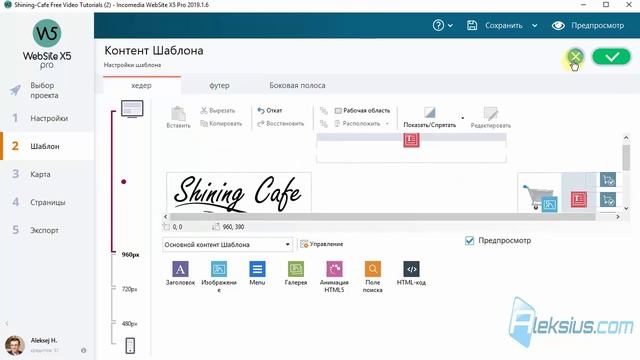This screenshot has width=640, height=360.
Task: Select the Menu object icon
Action: 257,269
